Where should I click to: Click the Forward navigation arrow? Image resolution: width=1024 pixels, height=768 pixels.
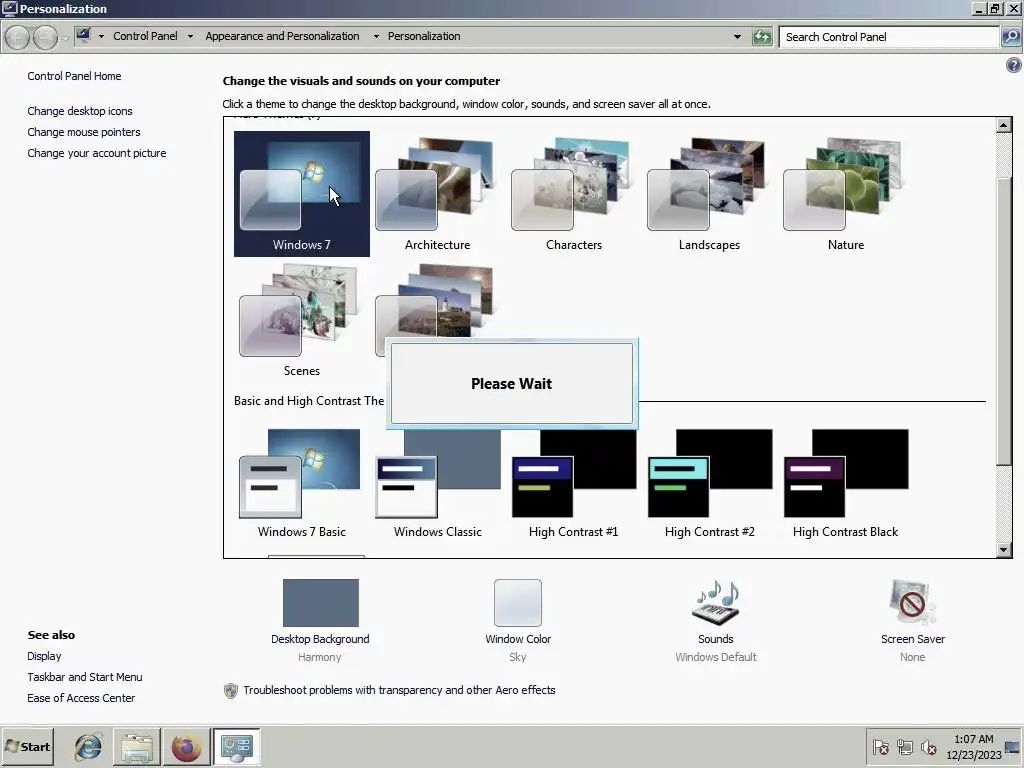(x=45, y=37)
